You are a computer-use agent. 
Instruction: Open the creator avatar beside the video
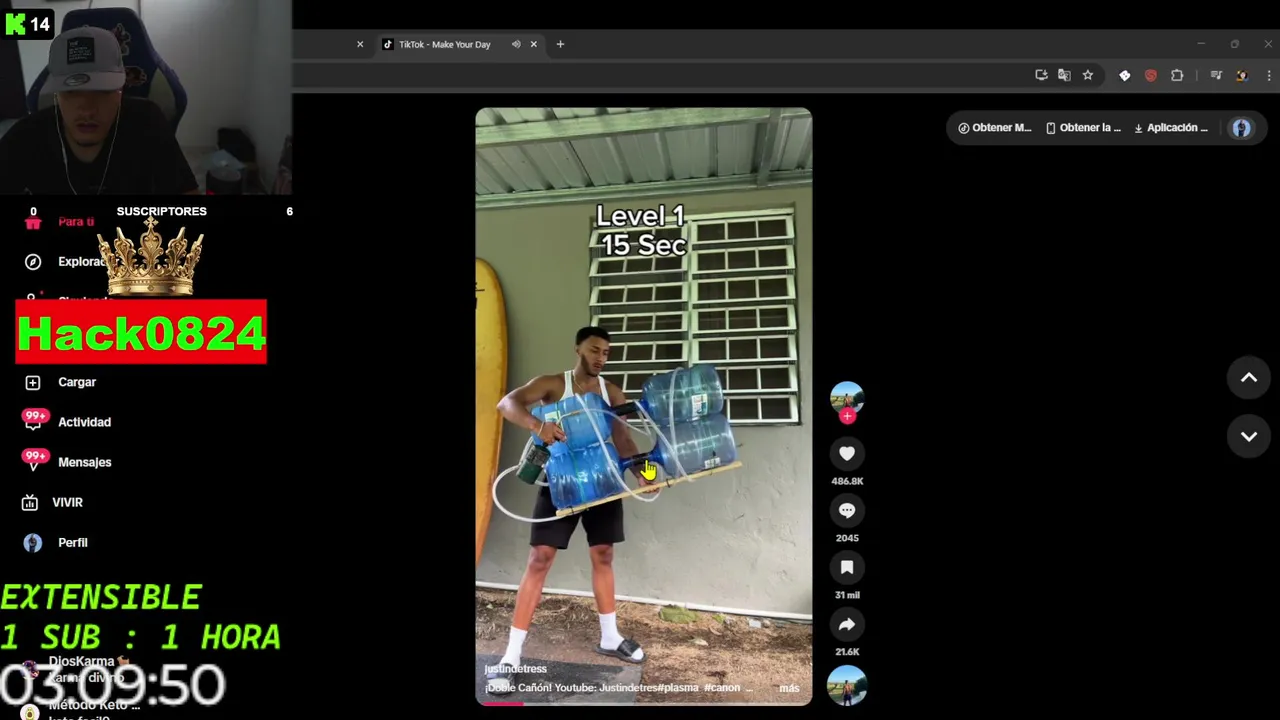tap(847, 398)
